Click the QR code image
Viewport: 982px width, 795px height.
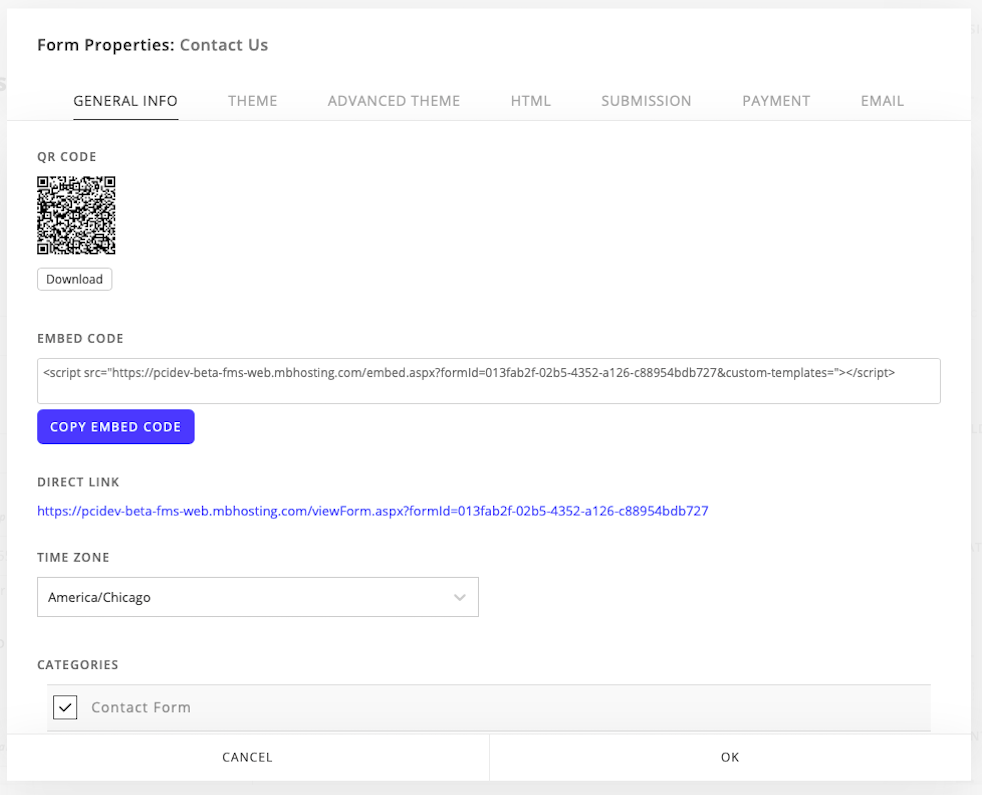point(76,215)
